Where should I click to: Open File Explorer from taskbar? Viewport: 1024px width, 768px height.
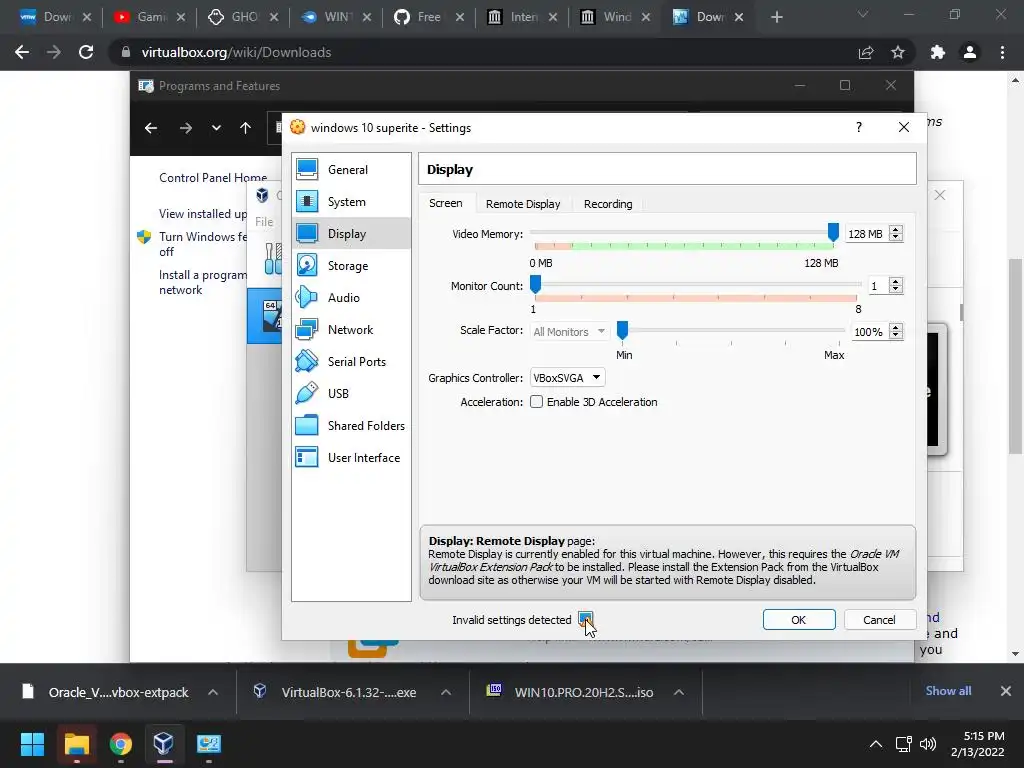pos(76,744)
